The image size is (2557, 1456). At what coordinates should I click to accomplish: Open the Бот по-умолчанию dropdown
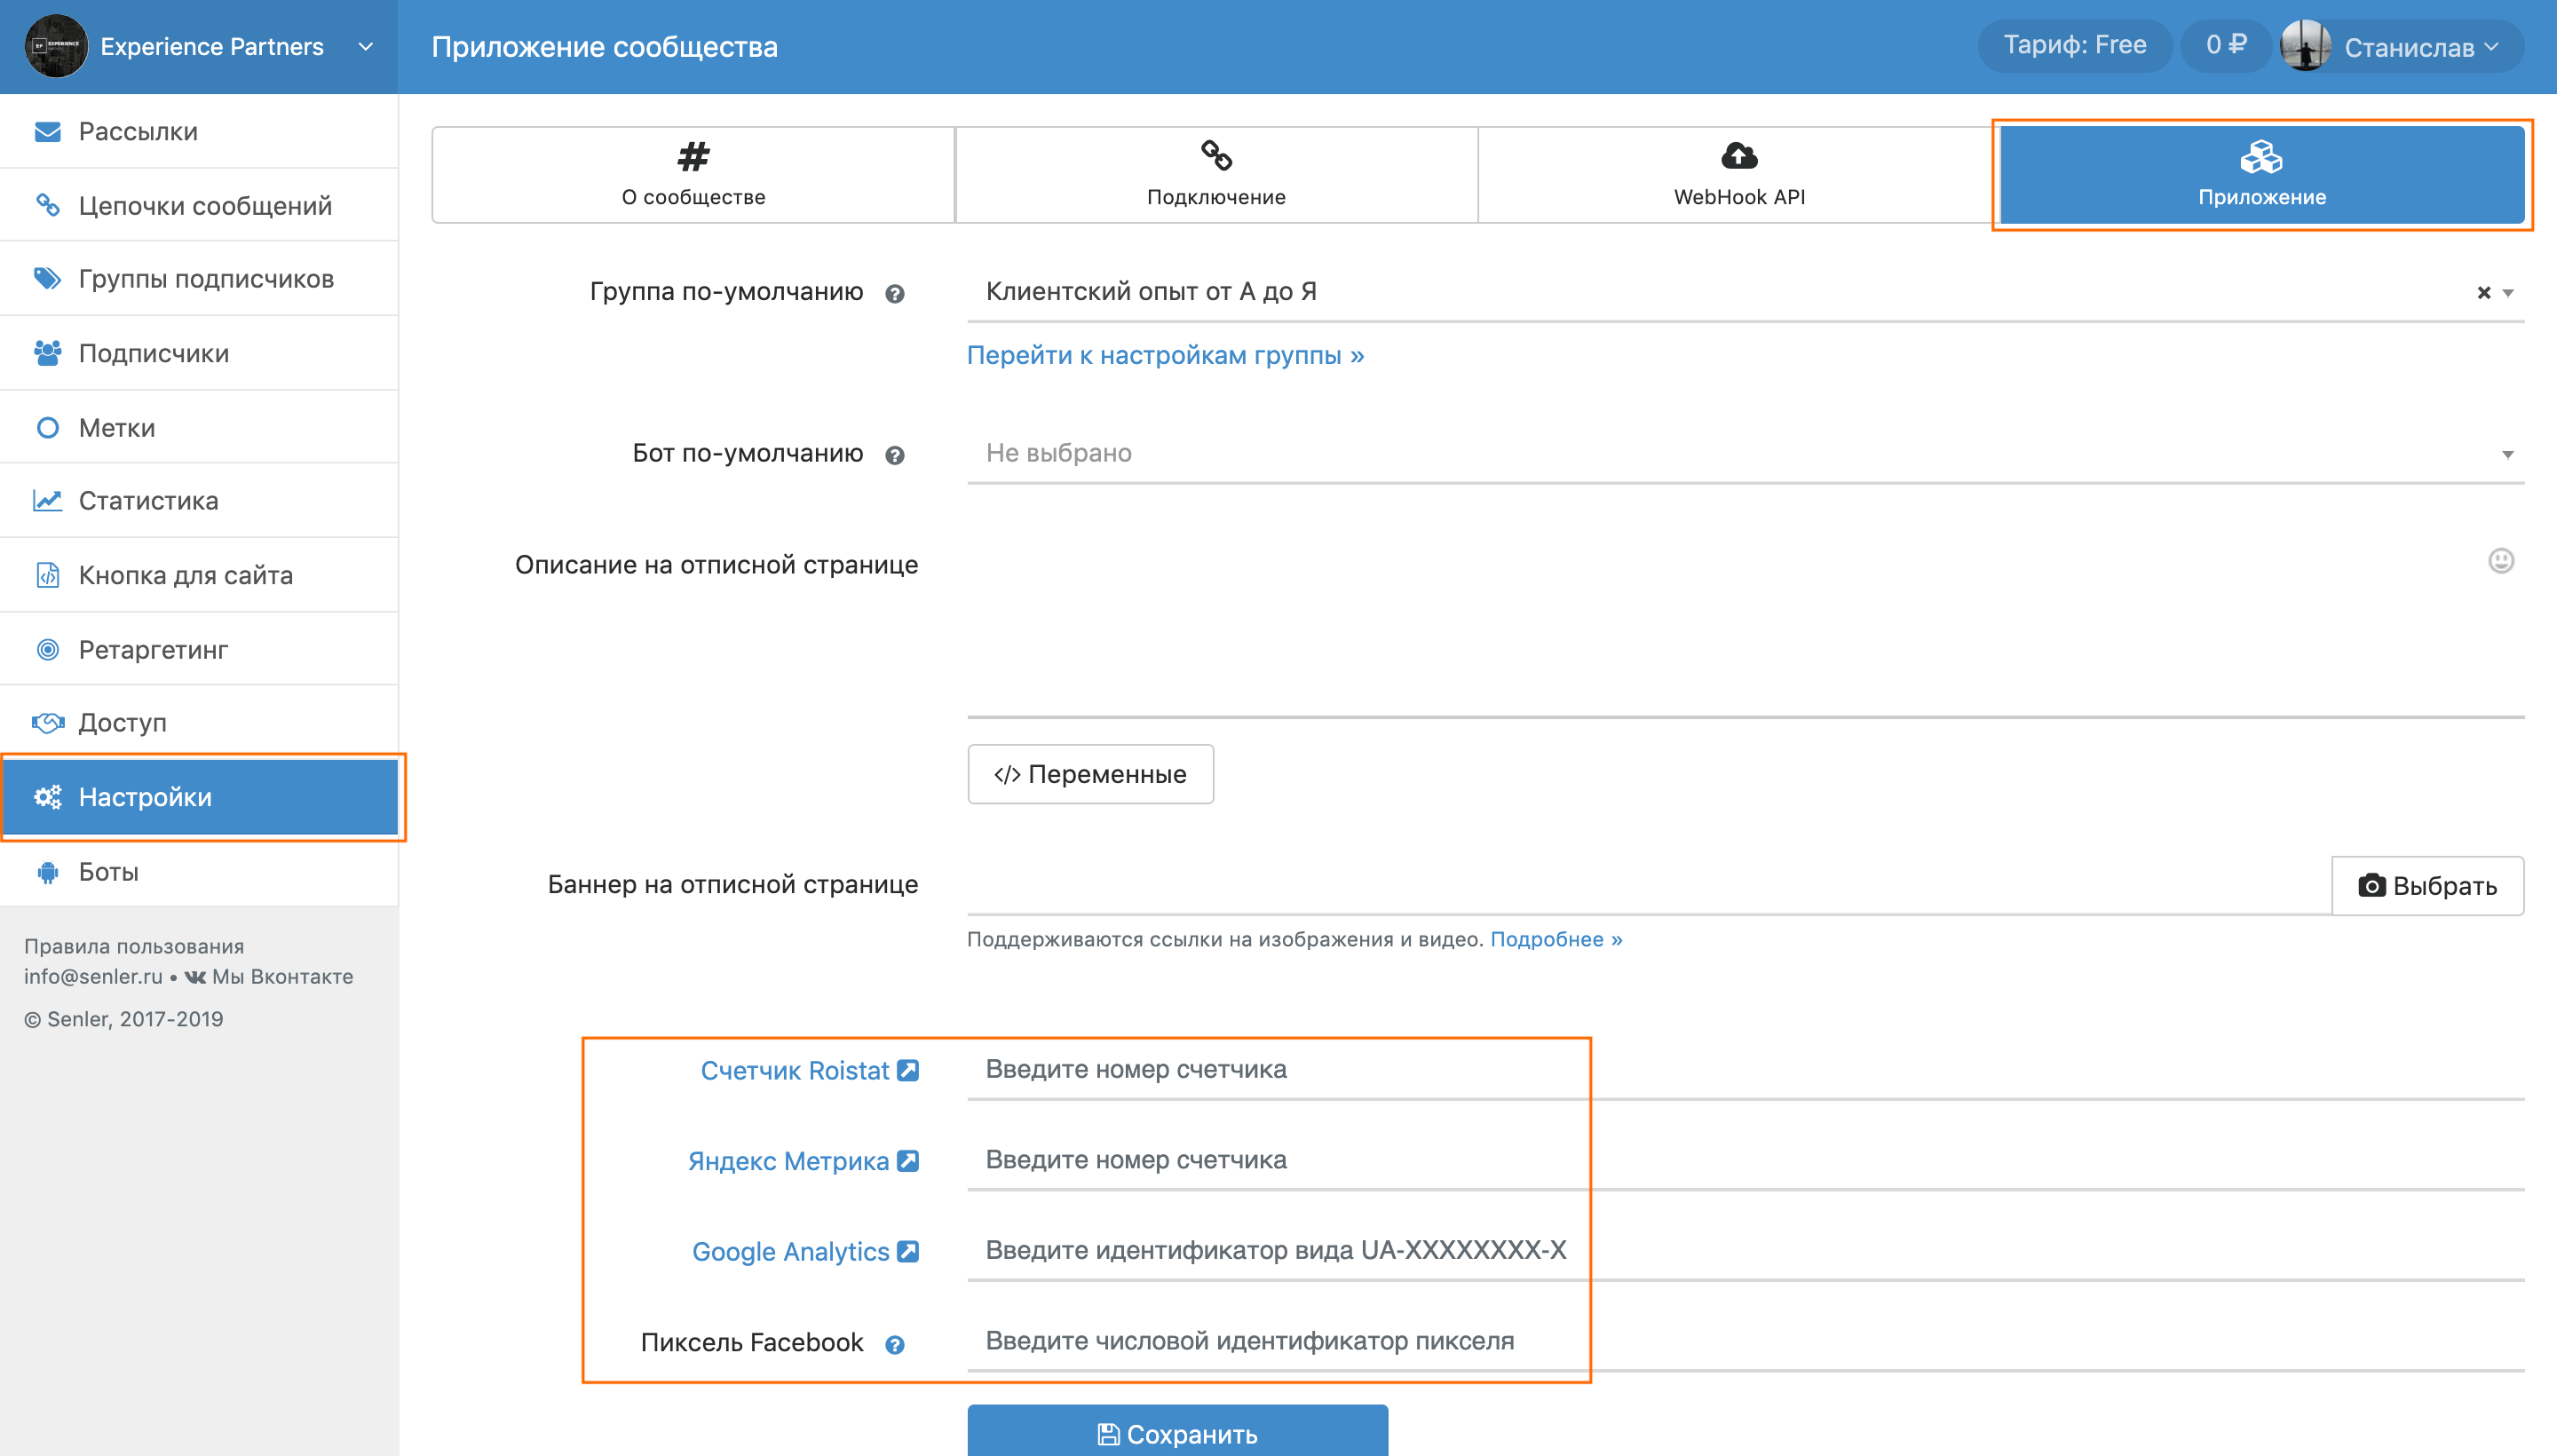click(x=1744, y=454)
